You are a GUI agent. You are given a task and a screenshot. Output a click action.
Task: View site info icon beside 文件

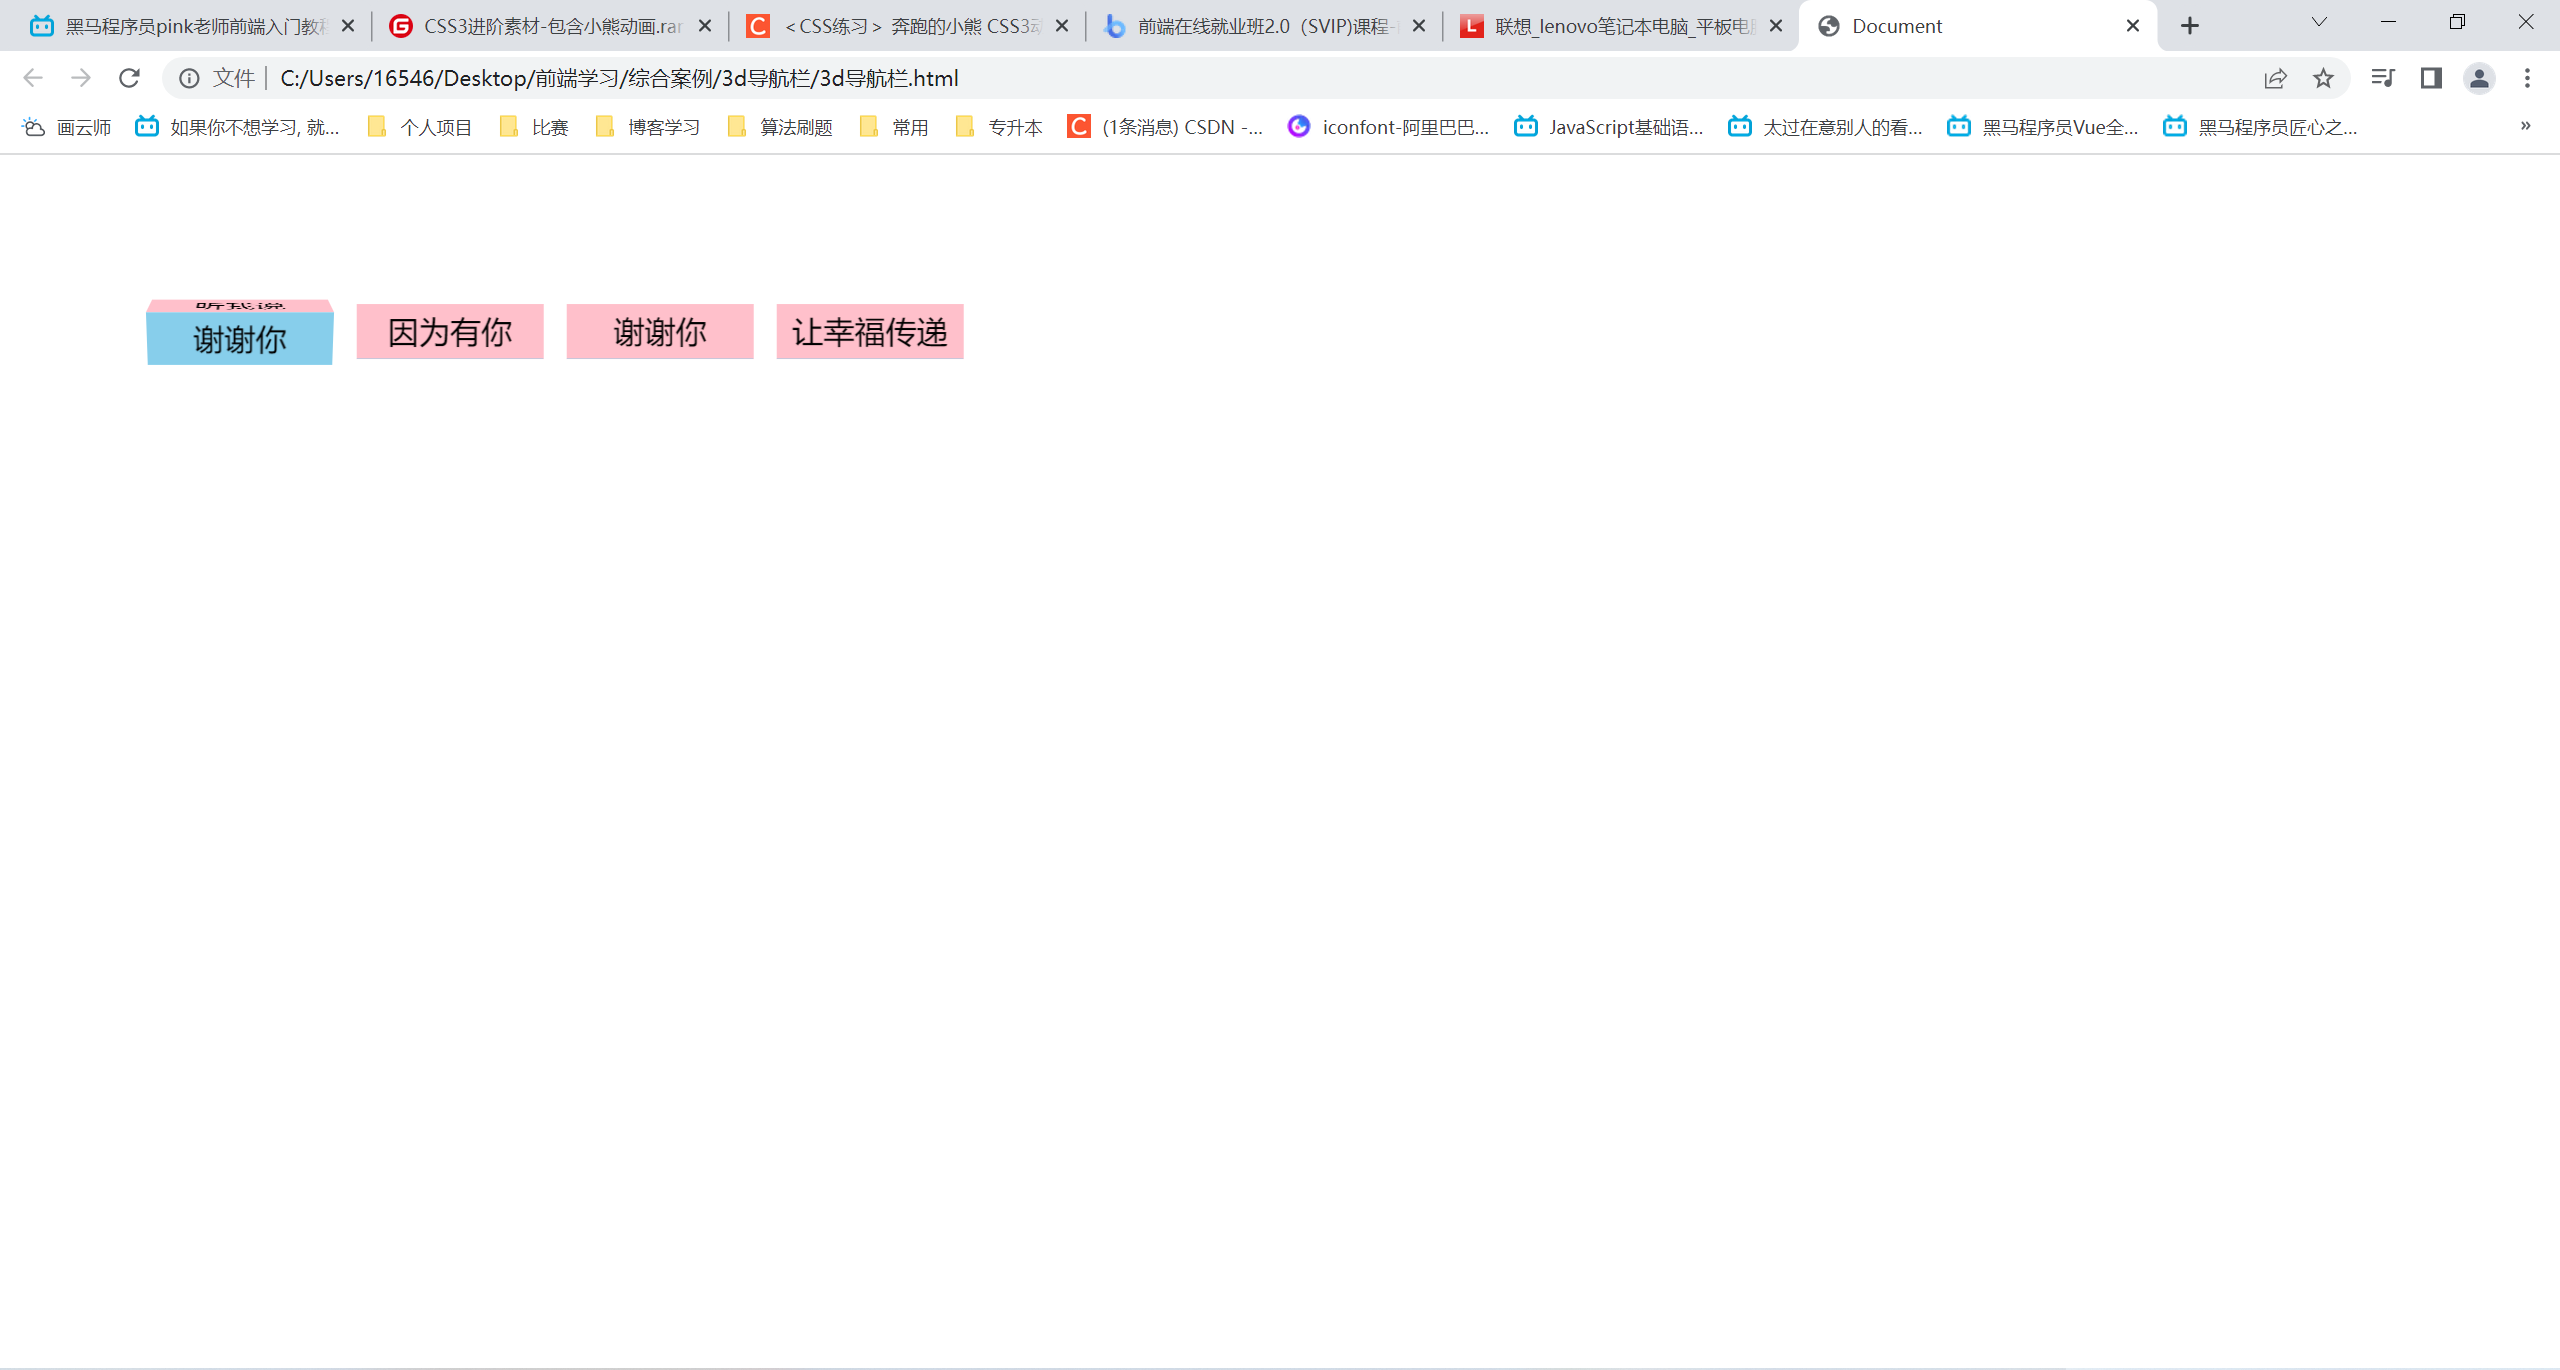tap(189, 78)
